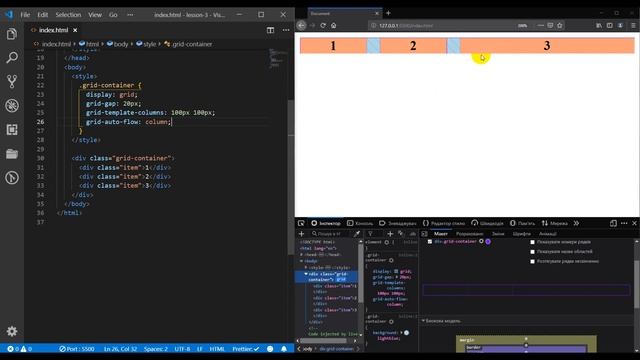Open the lightblue background color swatch
The width and height of the screenshot is (640, 360).
(406, 333)
